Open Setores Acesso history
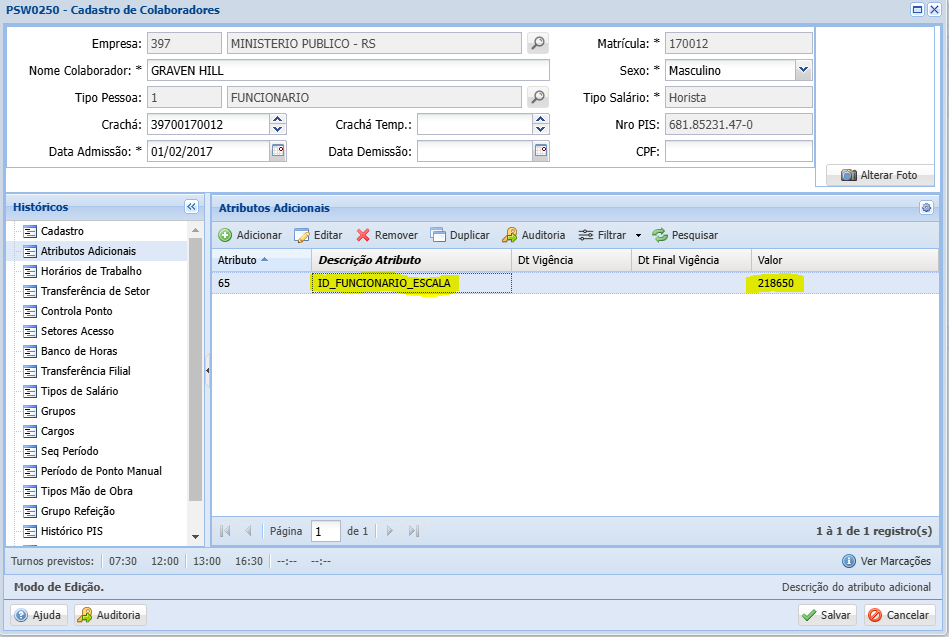The image size is (949, 637). click(x=77, y=331)
